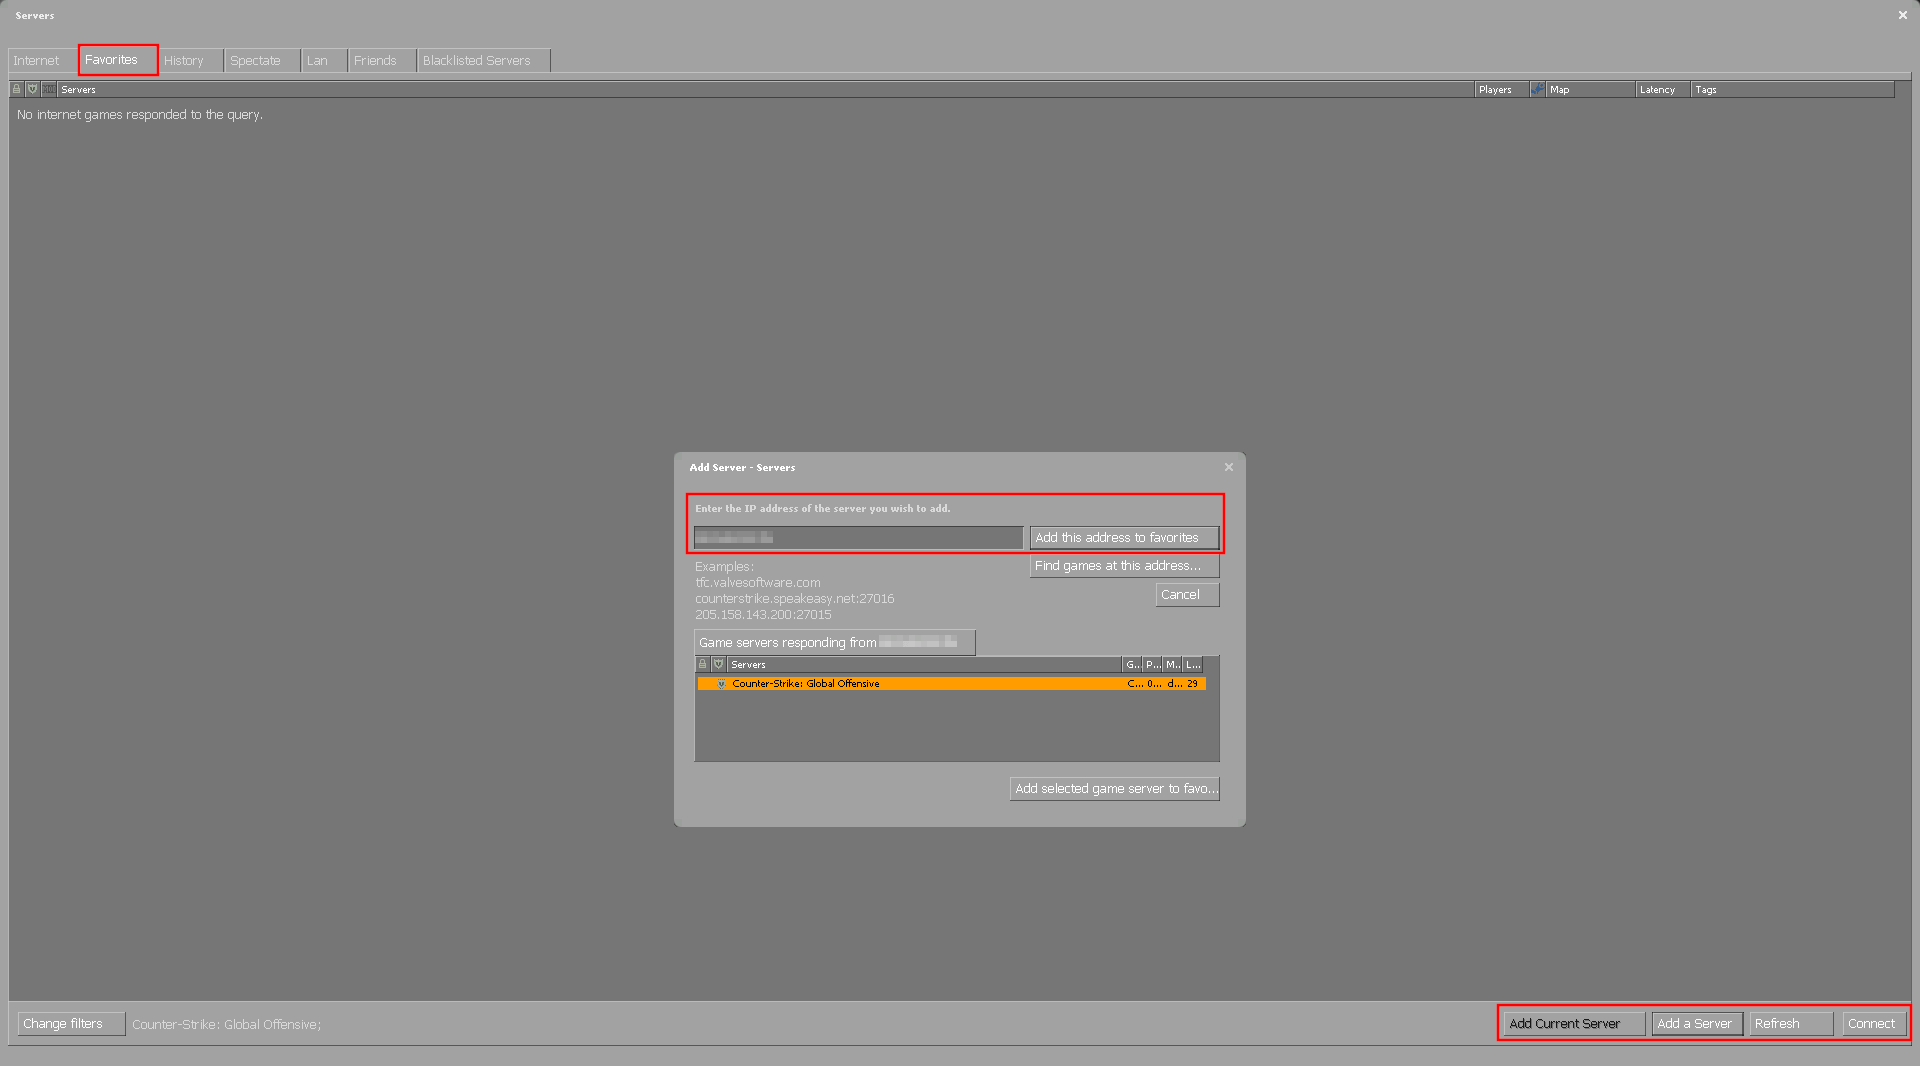Click the shield icon on the Counter-Strike row

[x=721, y=684]
